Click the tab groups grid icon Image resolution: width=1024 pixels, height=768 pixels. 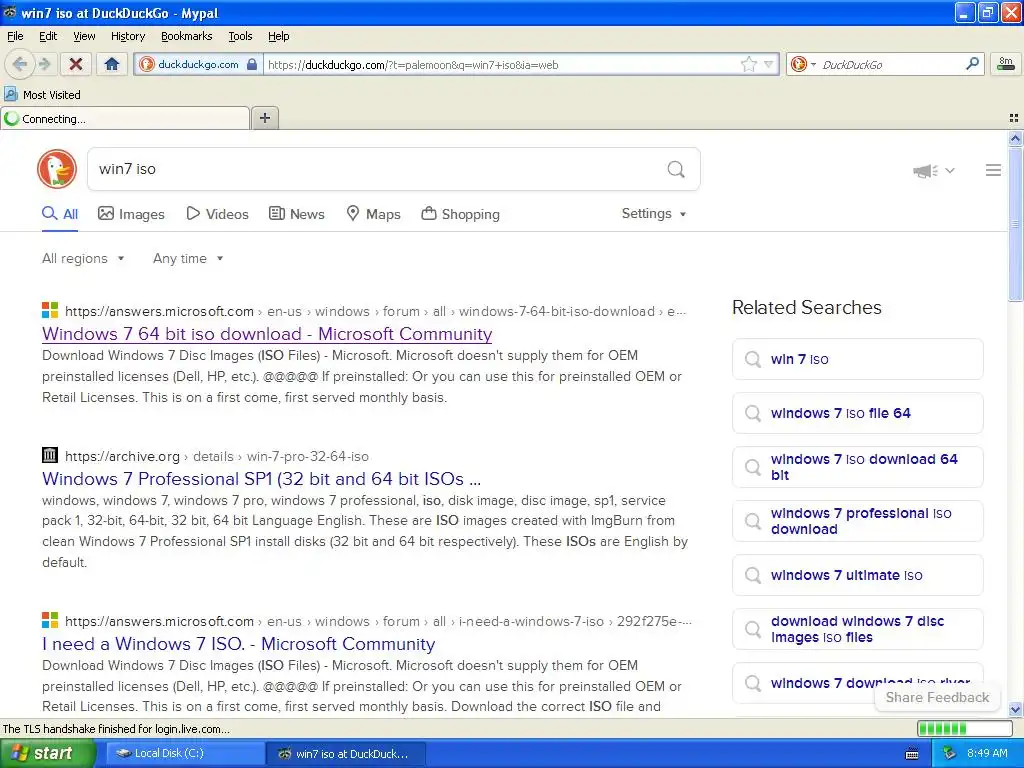click(x=1014, y=118)
